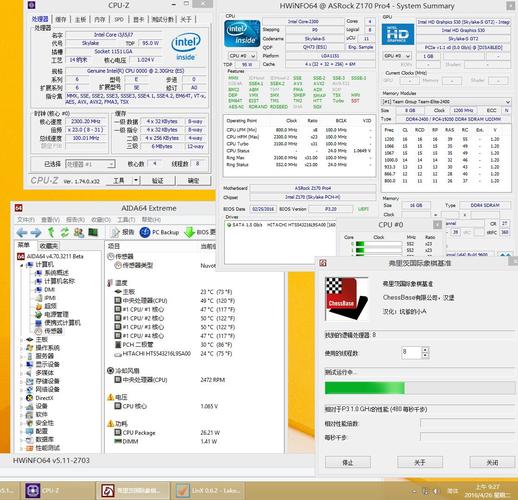Select 电源管理 in AIDA64's tree
This screenshot has height=500, width=518.
pos(52,314)
